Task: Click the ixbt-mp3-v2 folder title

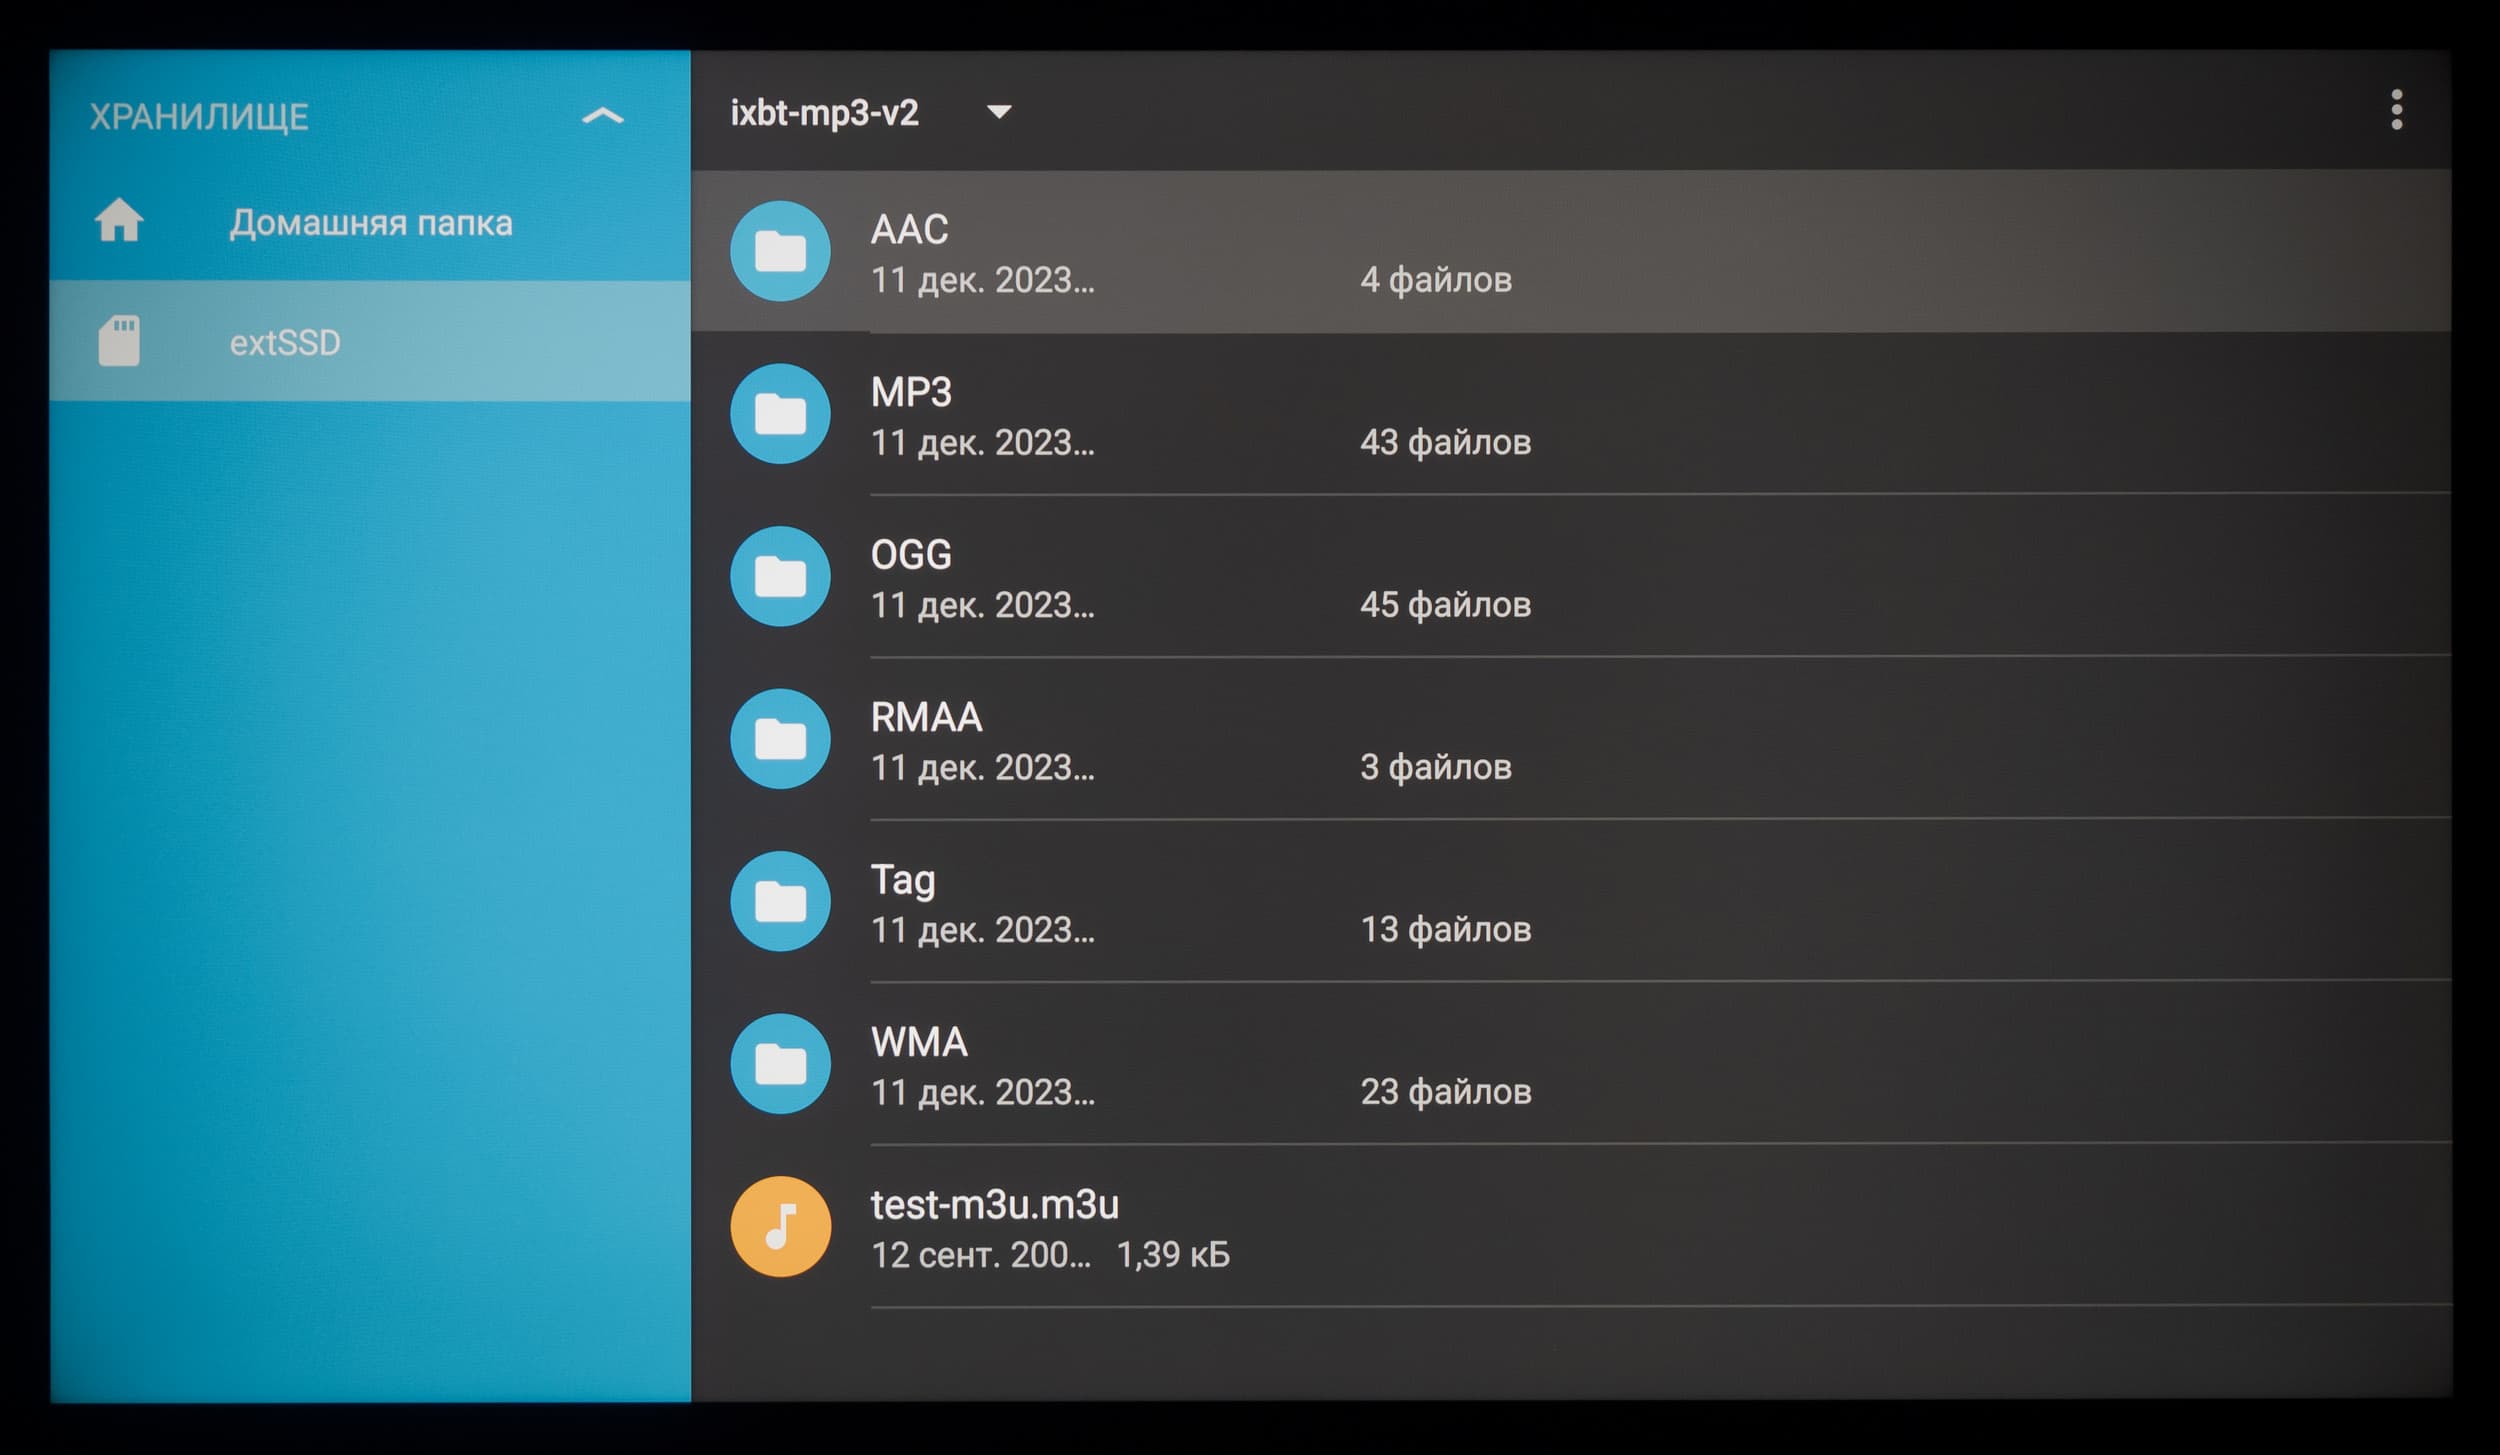Action: 824,113
